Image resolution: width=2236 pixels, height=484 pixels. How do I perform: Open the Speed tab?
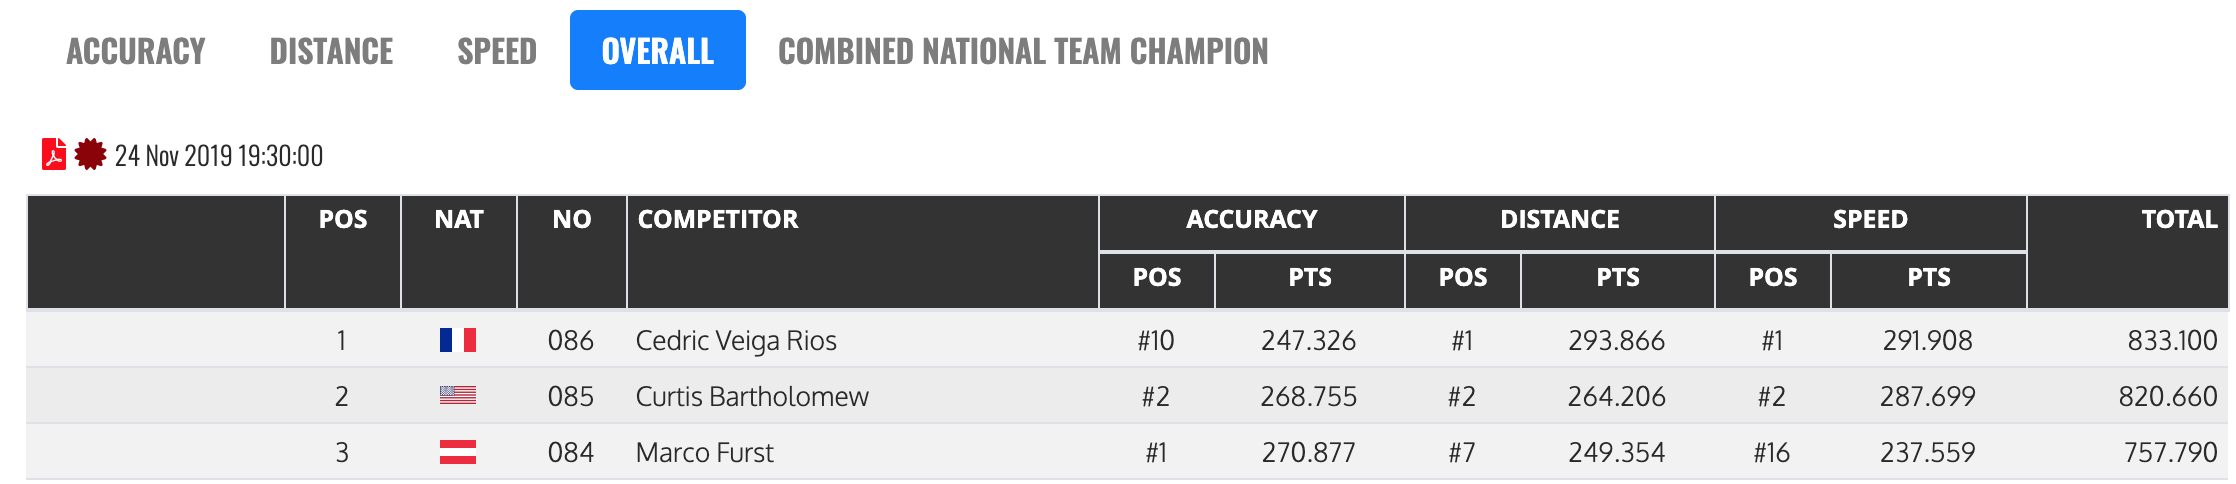point(497,51)
